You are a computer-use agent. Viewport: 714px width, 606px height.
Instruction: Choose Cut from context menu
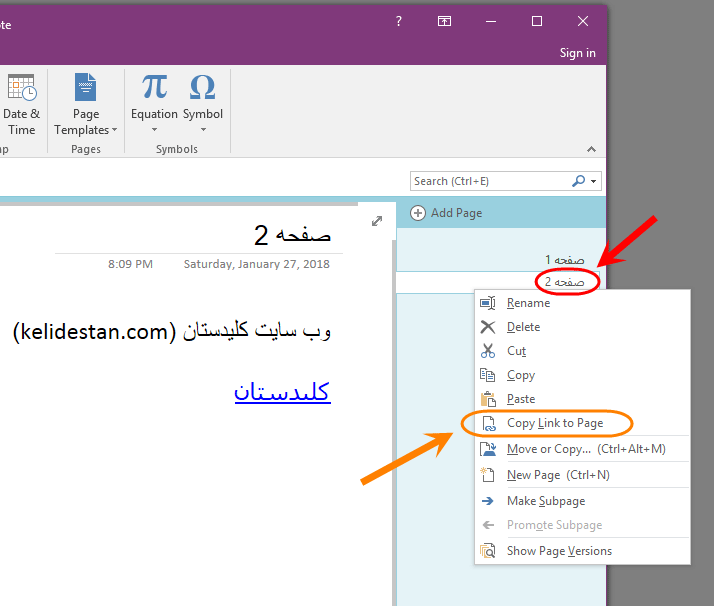tap(582, 351)
